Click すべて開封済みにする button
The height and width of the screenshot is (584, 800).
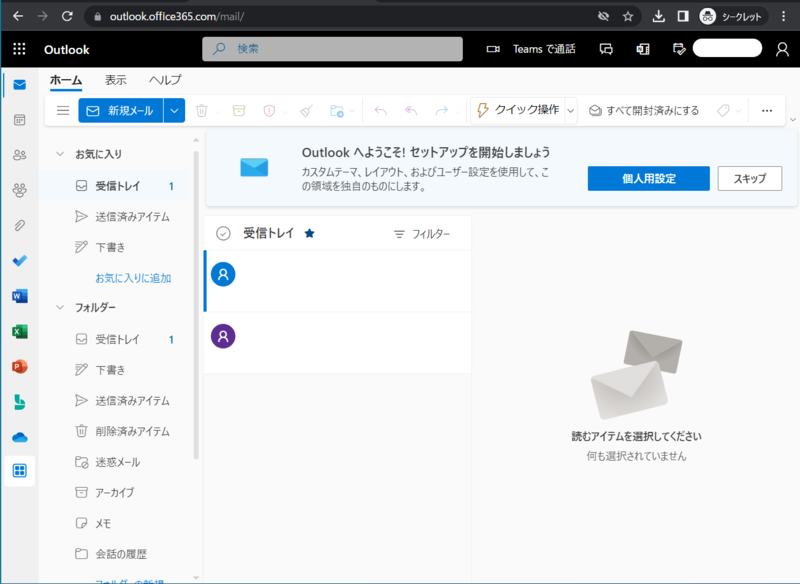pos(644,111)
